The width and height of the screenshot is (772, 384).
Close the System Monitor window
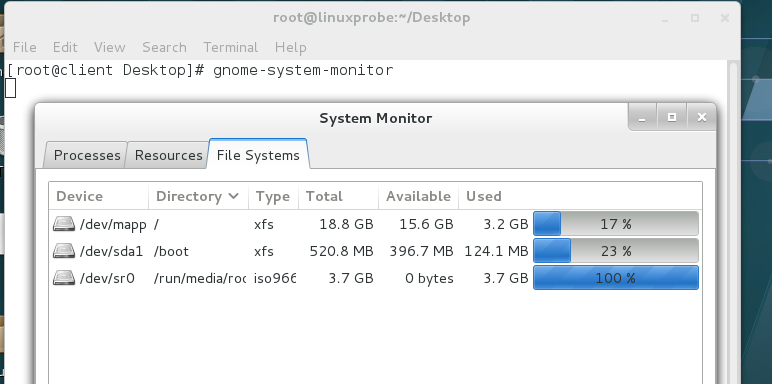(702, 118)
